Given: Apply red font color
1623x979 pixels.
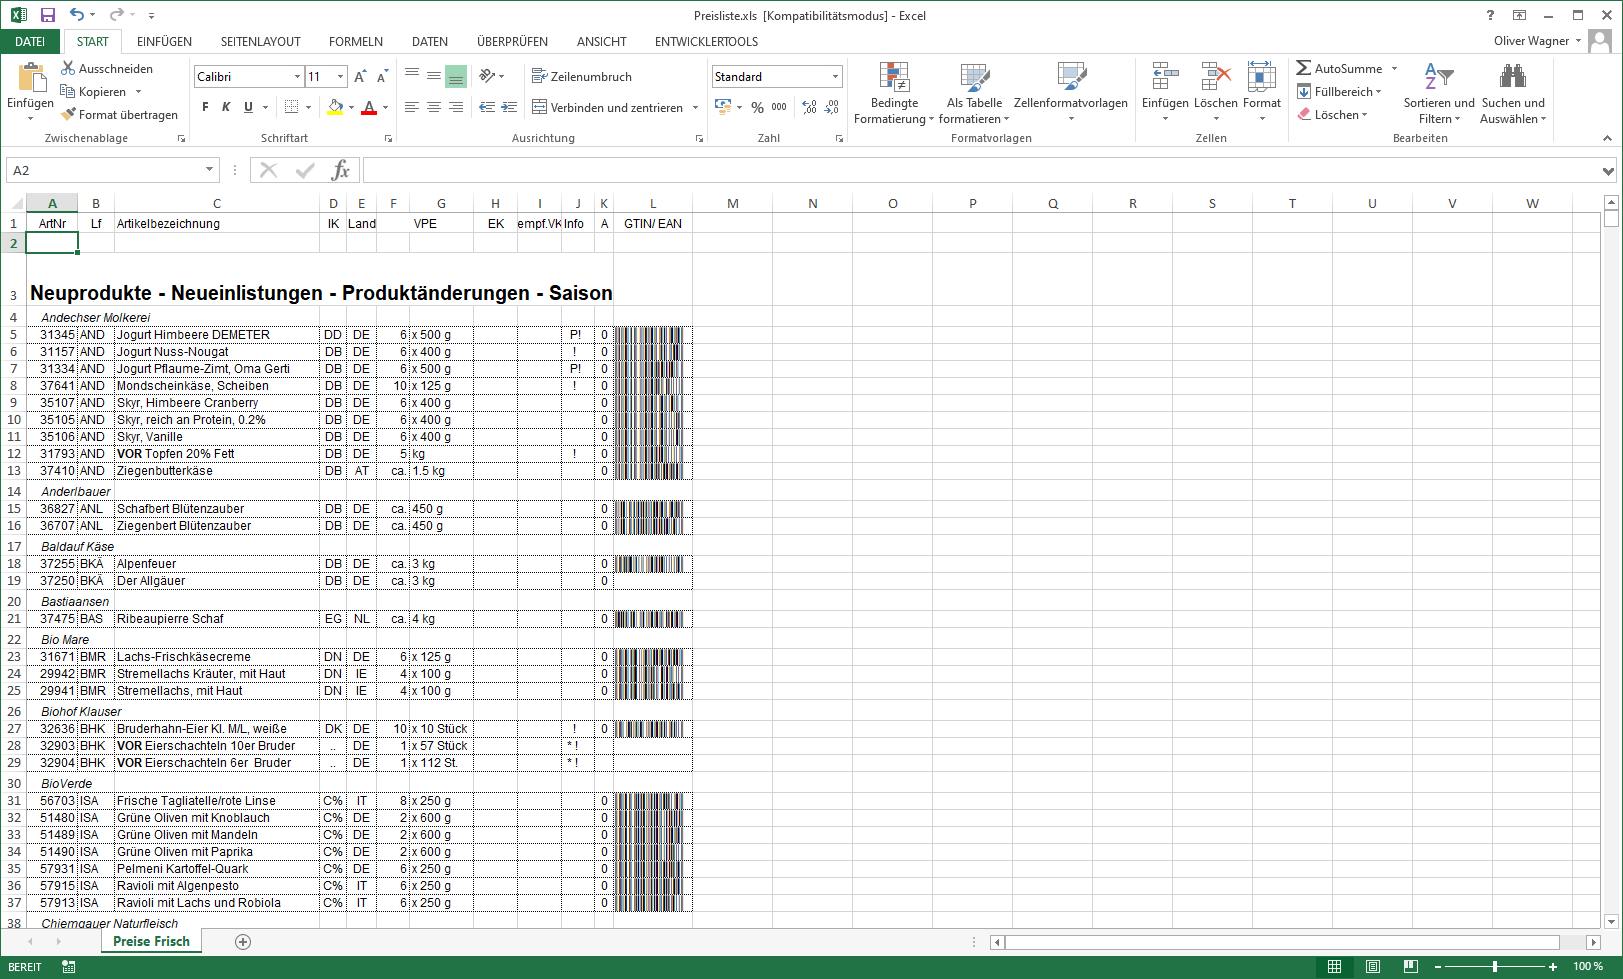Looking at the screenshot, I should [x=369, y=107].
